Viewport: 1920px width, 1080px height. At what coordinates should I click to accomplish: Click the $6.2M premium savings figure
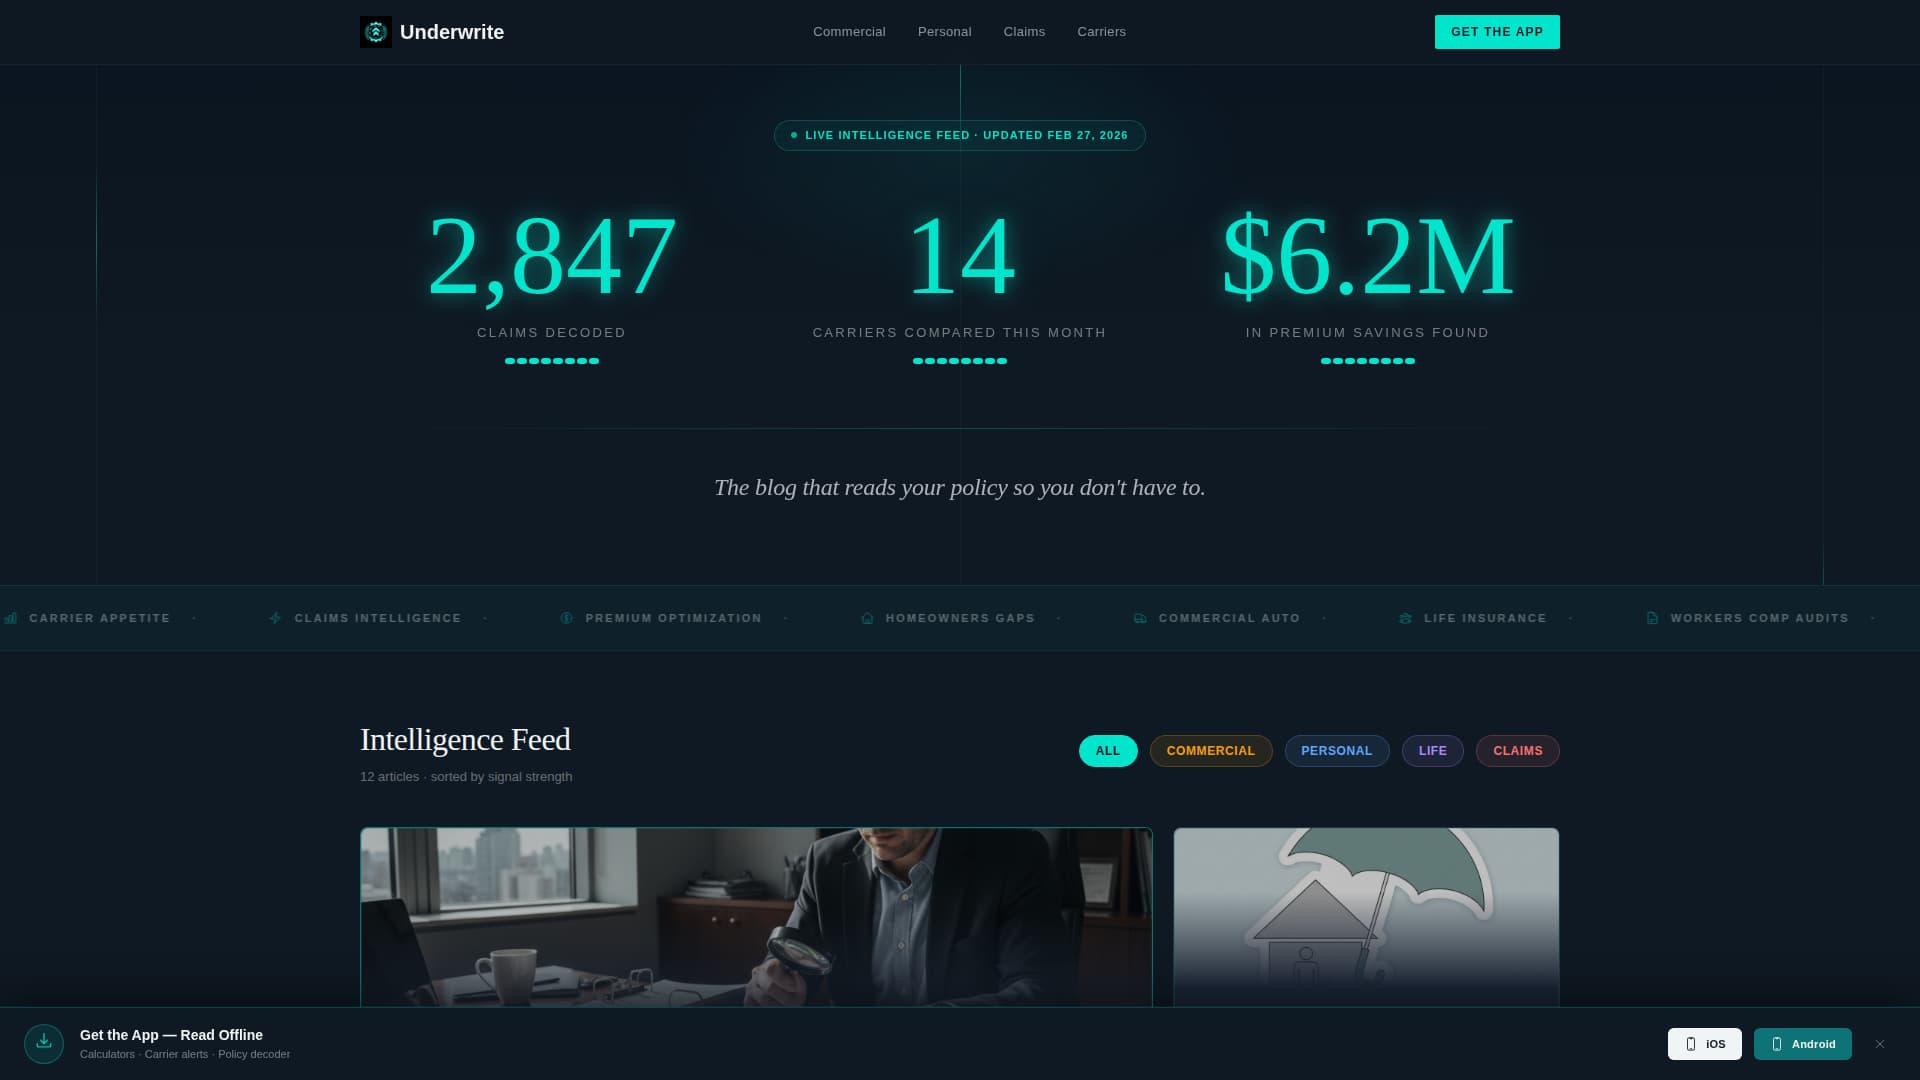click(x=1368, y=257)
